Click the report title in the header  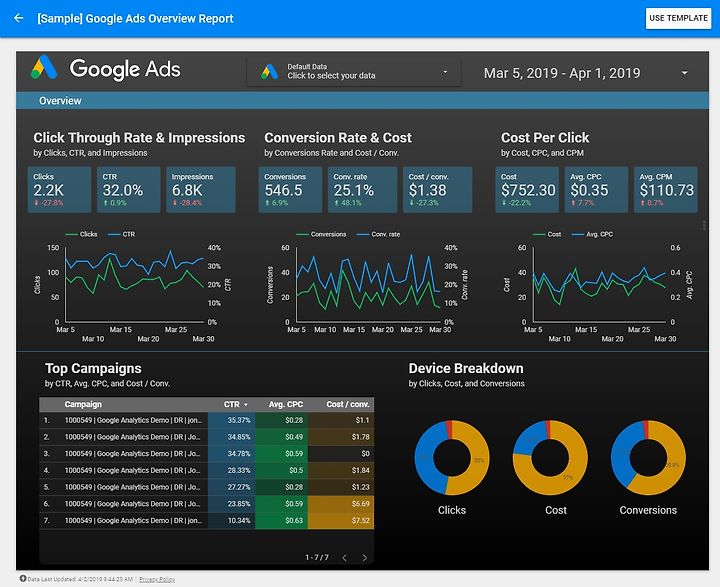click(135, 18)
